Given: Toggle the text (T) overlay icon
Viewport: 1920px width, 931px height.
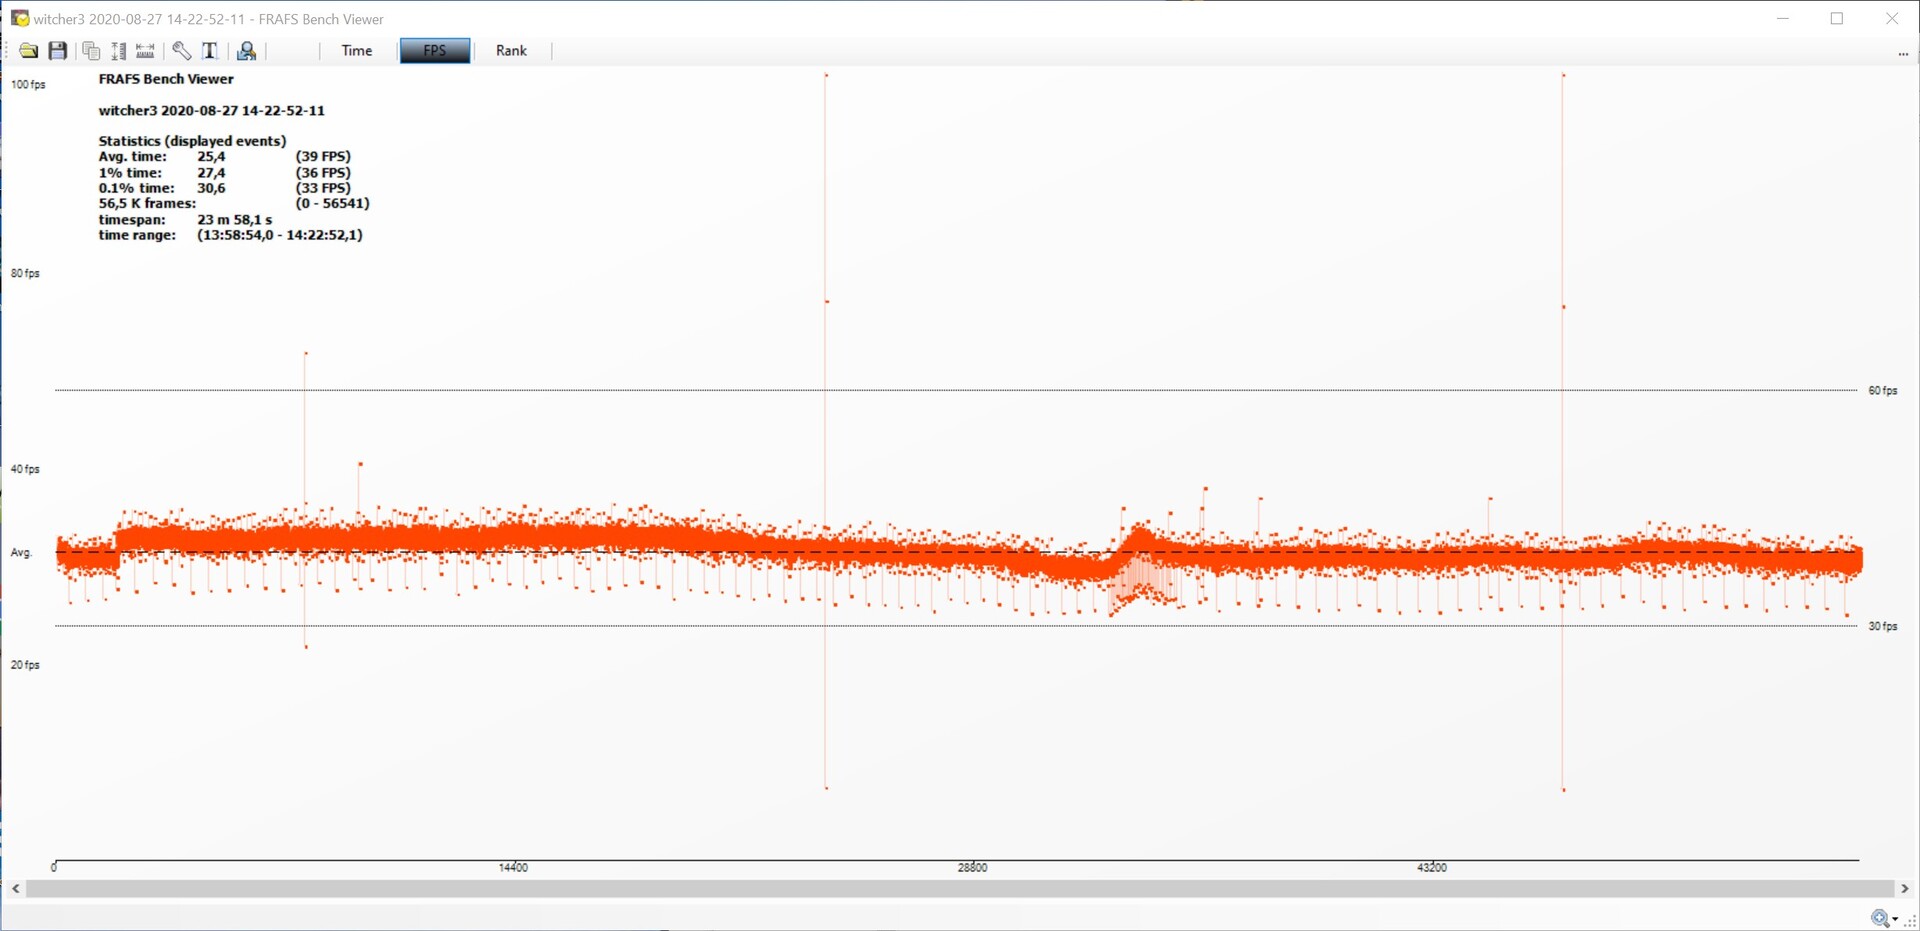Looking at the screenshot, I should coord(210,51).
